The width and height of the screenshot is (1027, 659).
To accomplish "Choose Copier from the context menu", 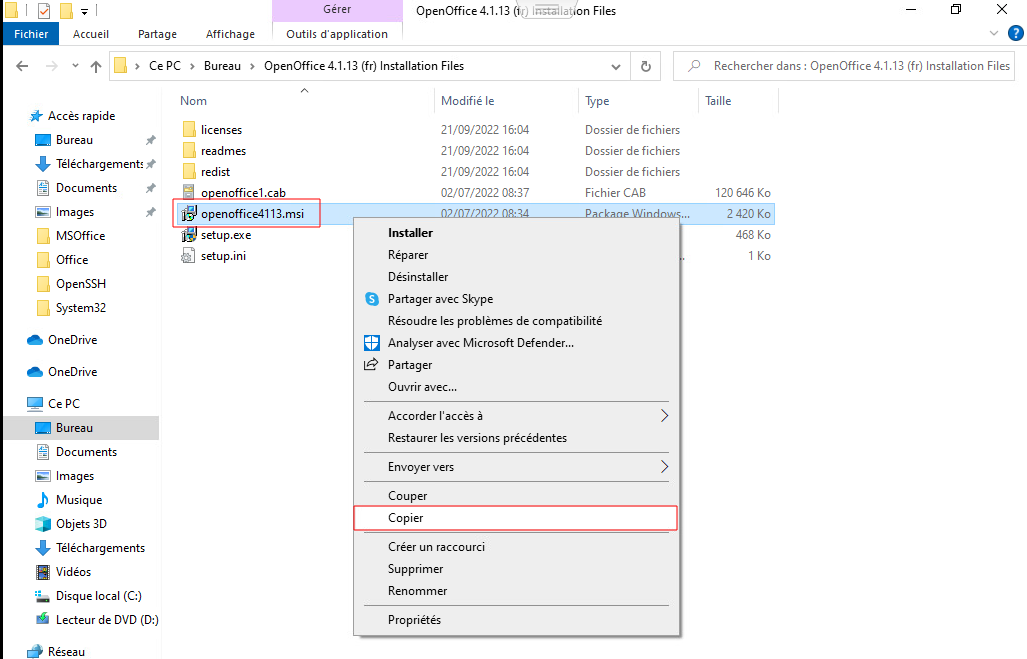I will click(x=406, y=518).
